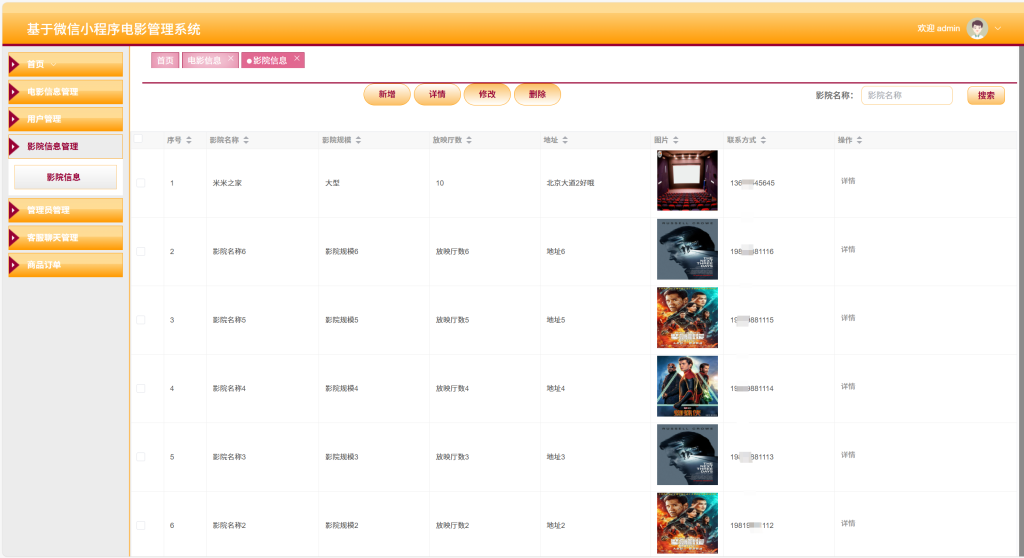
Task: Click the 地址4 cell
Action: click(556, 388)
